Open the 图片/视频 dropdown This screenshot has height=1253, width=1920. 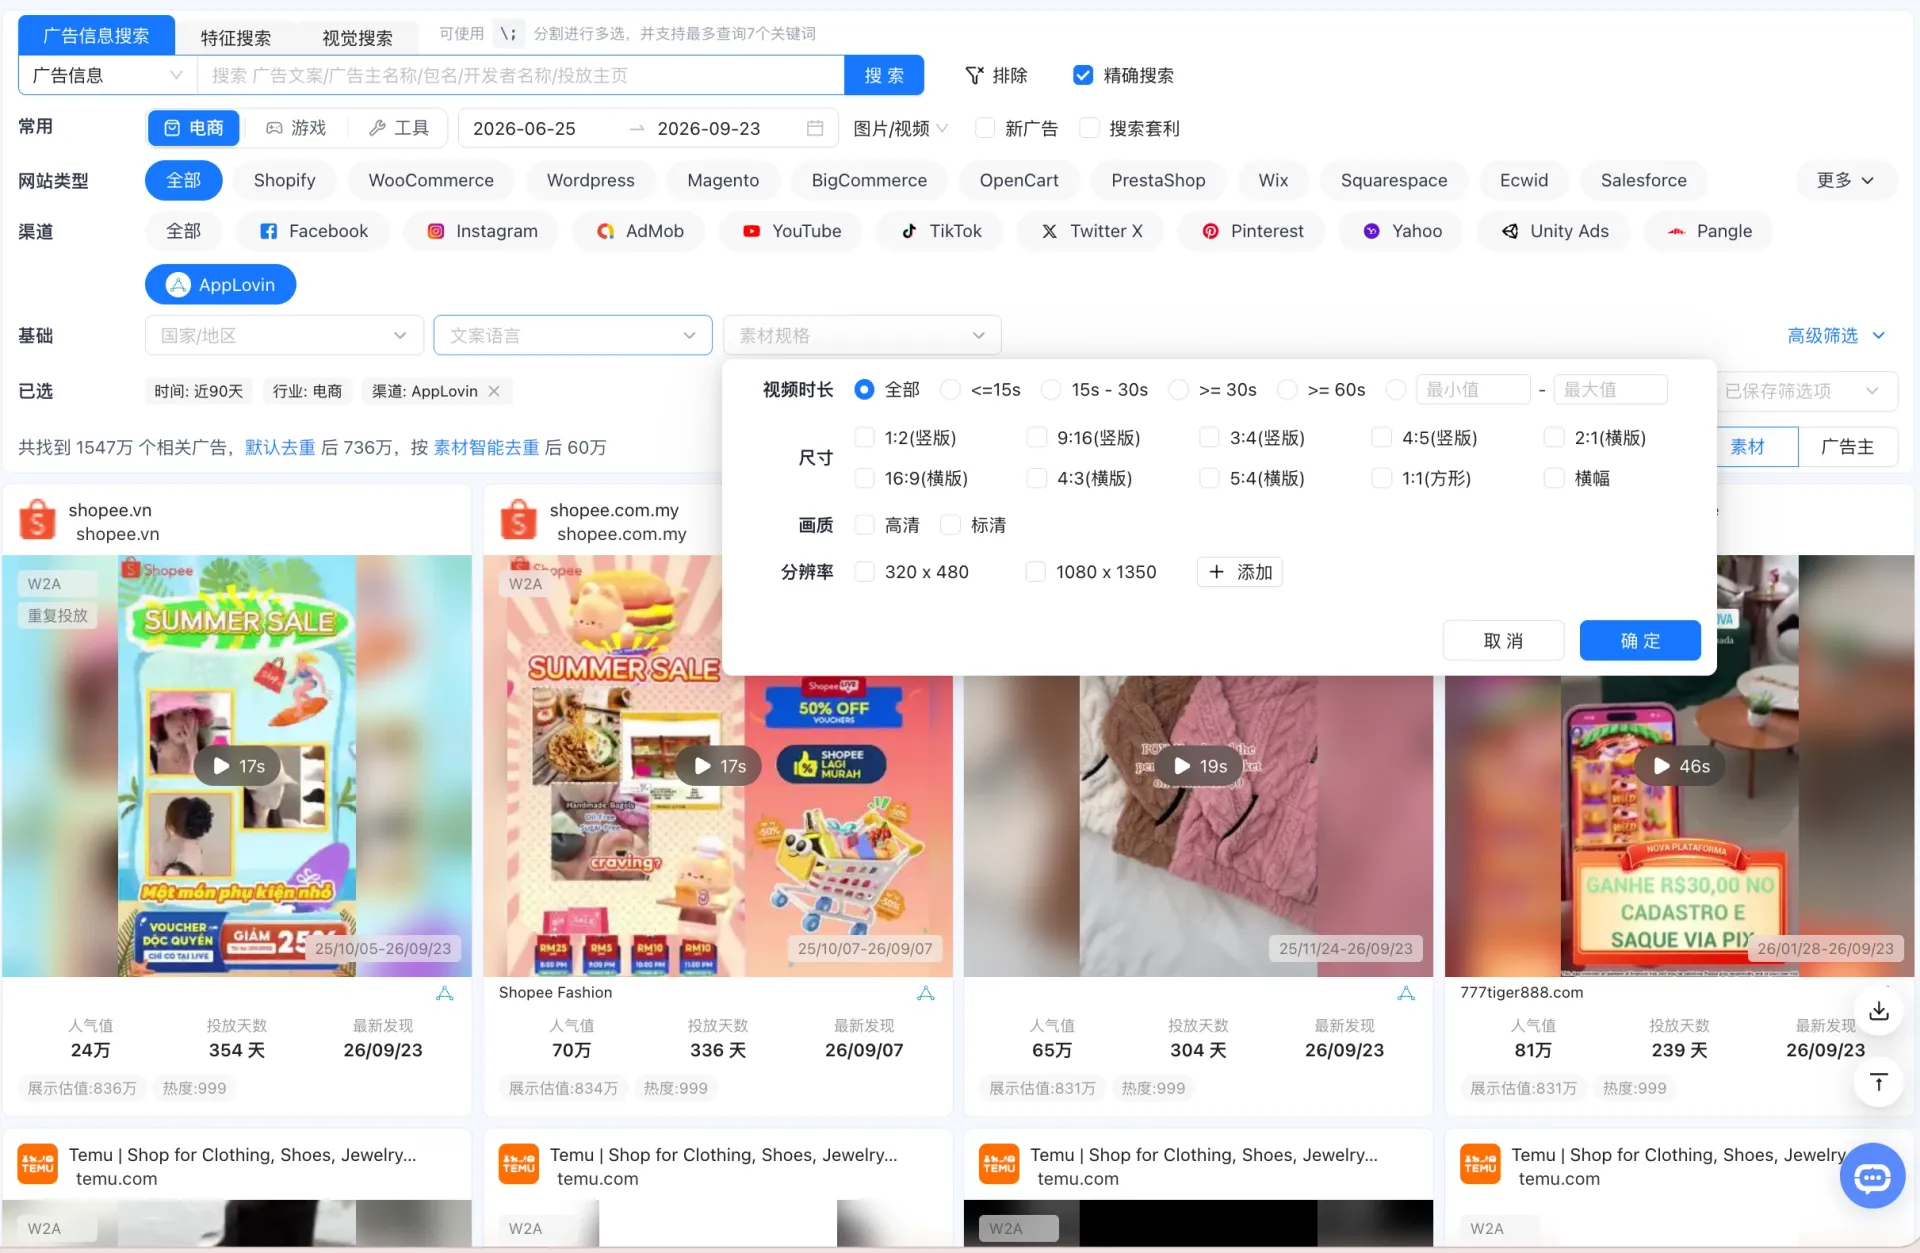900,128
